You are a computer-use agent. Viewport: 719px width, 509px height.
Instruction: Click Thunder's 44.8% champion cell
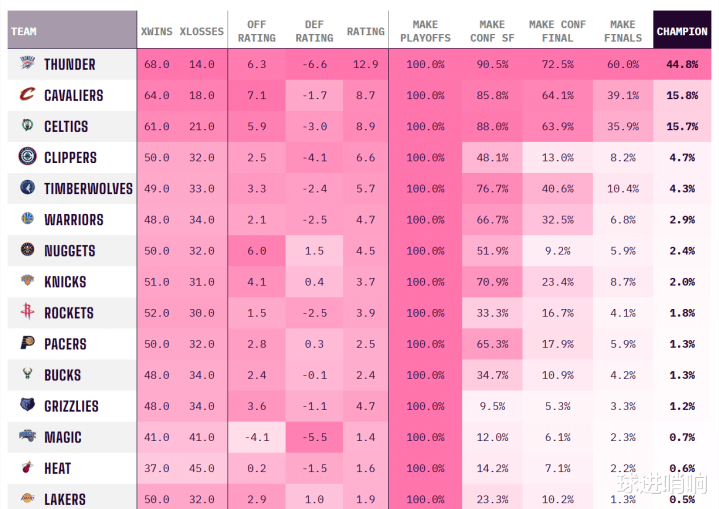[682, 64]
